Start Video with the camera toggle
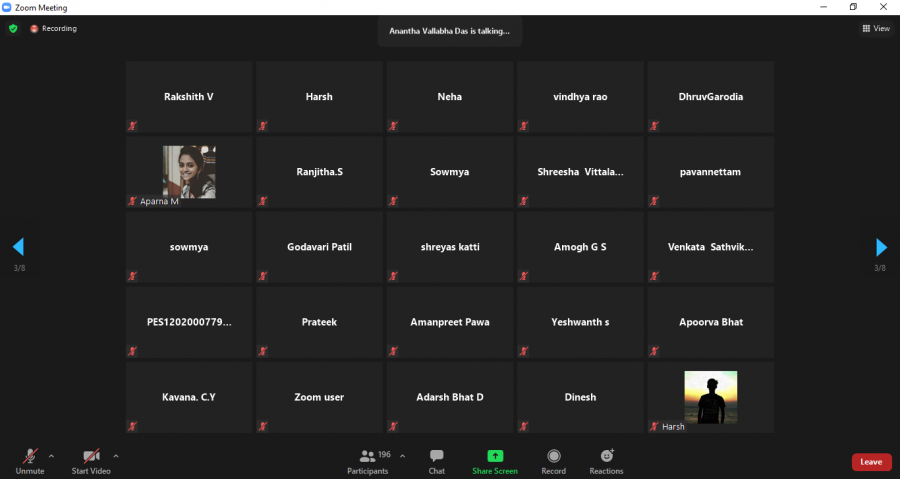 tap(91, 457)
